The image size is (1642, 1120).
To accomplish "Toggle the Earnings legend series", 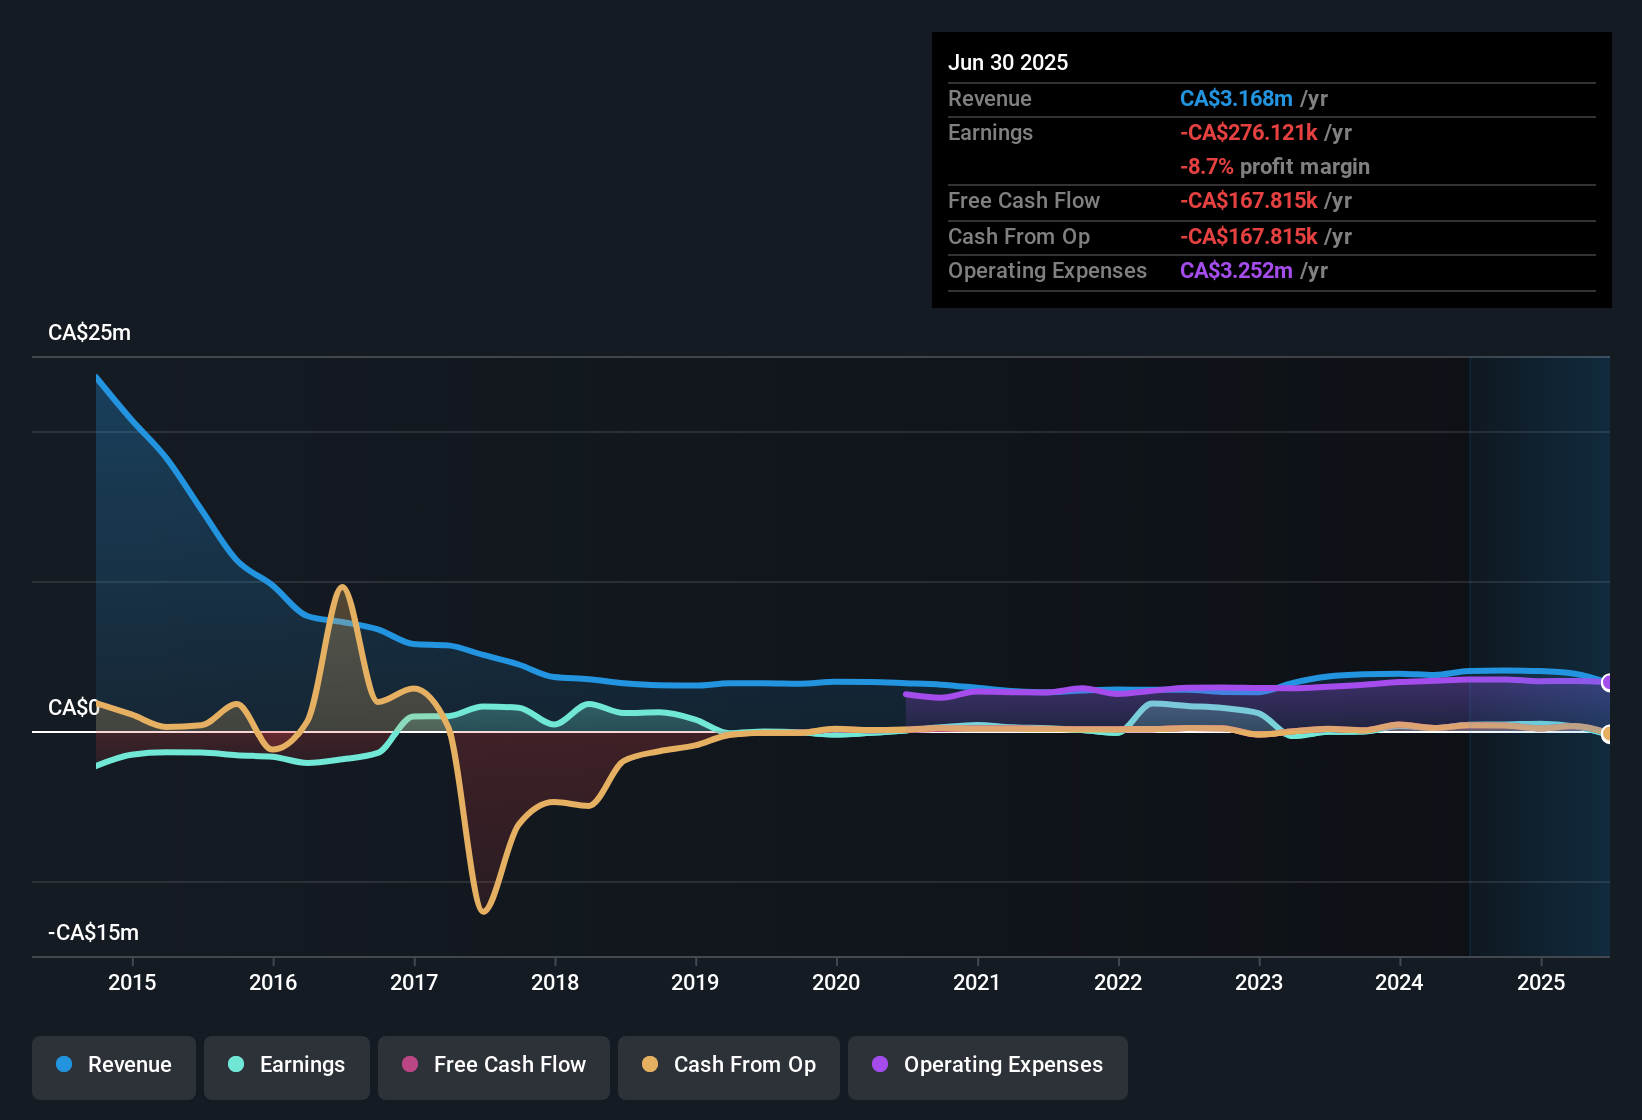I will [x=287, y=1065].
